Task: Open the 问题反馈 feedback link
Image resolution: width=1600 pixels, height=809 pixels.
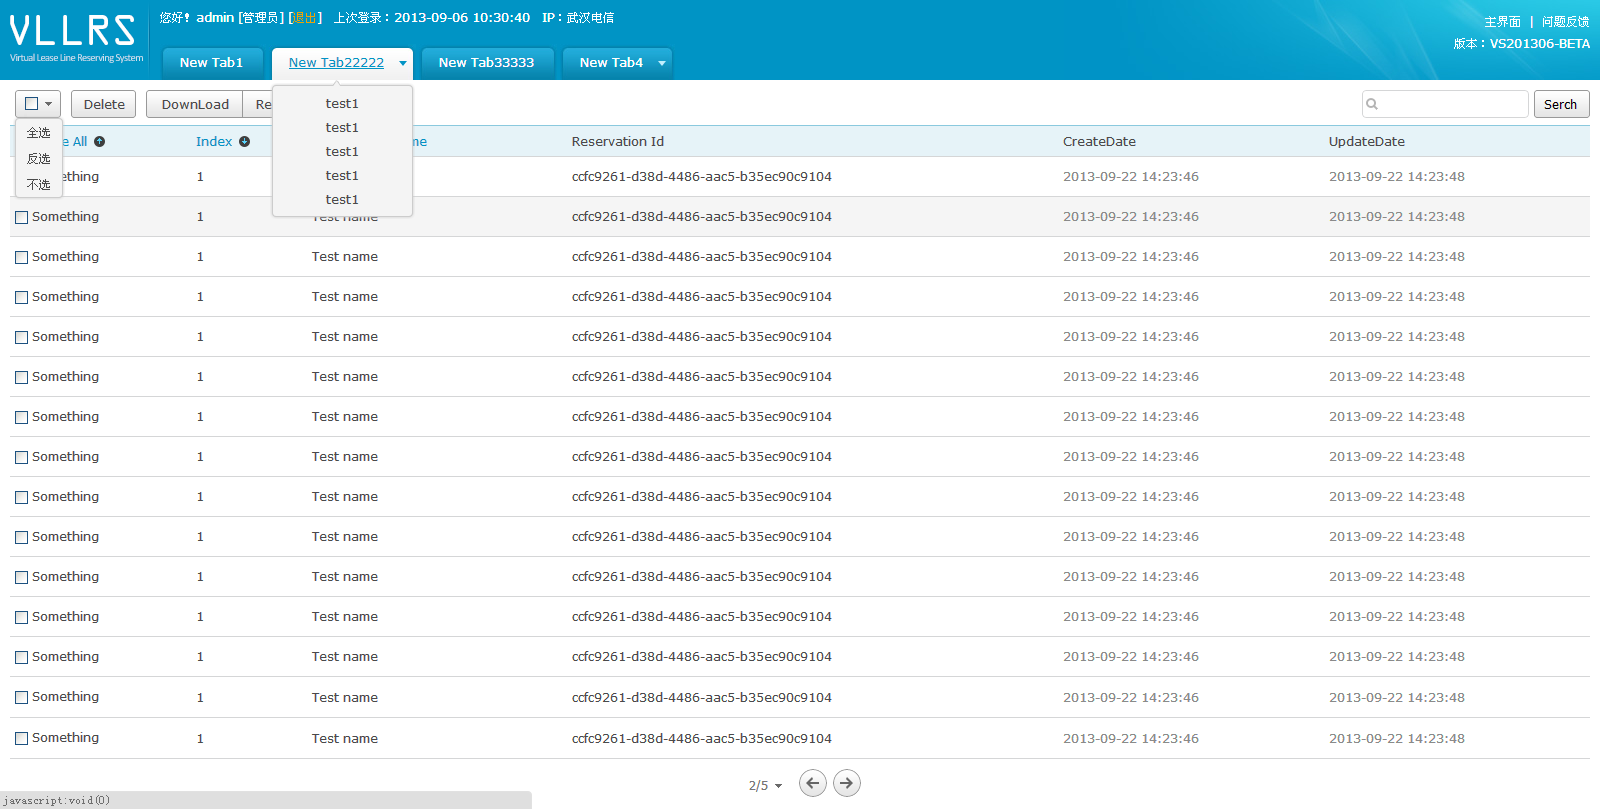Action: 1565,21
